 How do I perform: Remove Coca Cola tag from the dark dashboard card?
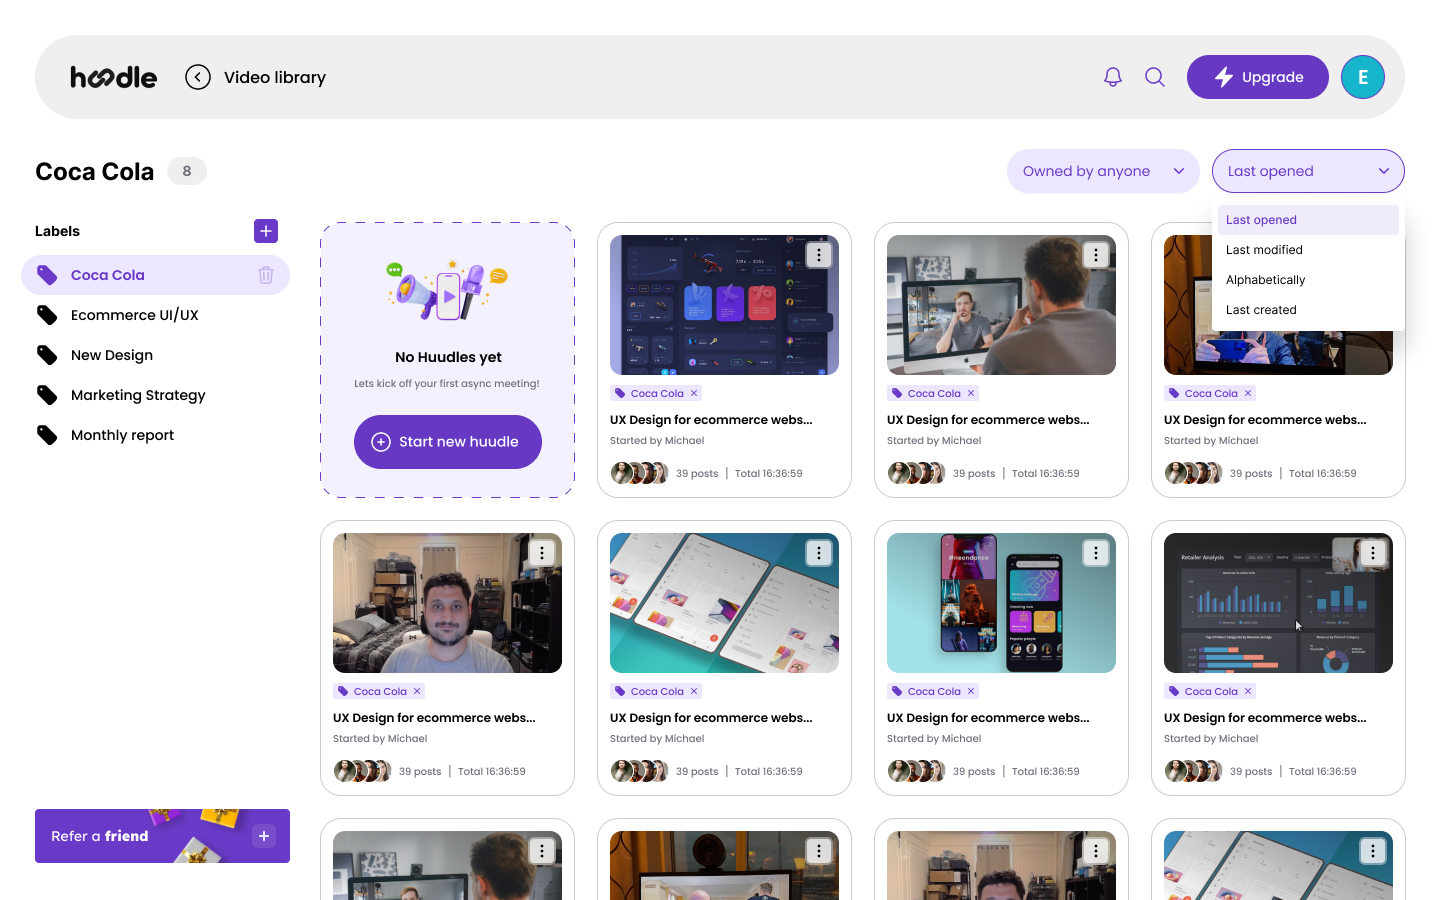click(x=694, y=393)
